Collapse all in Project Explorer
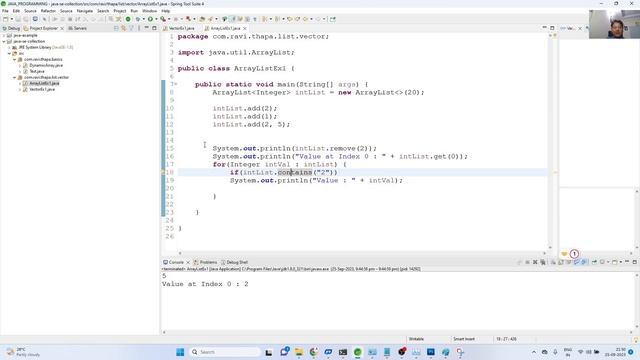 tap(116, 28)
